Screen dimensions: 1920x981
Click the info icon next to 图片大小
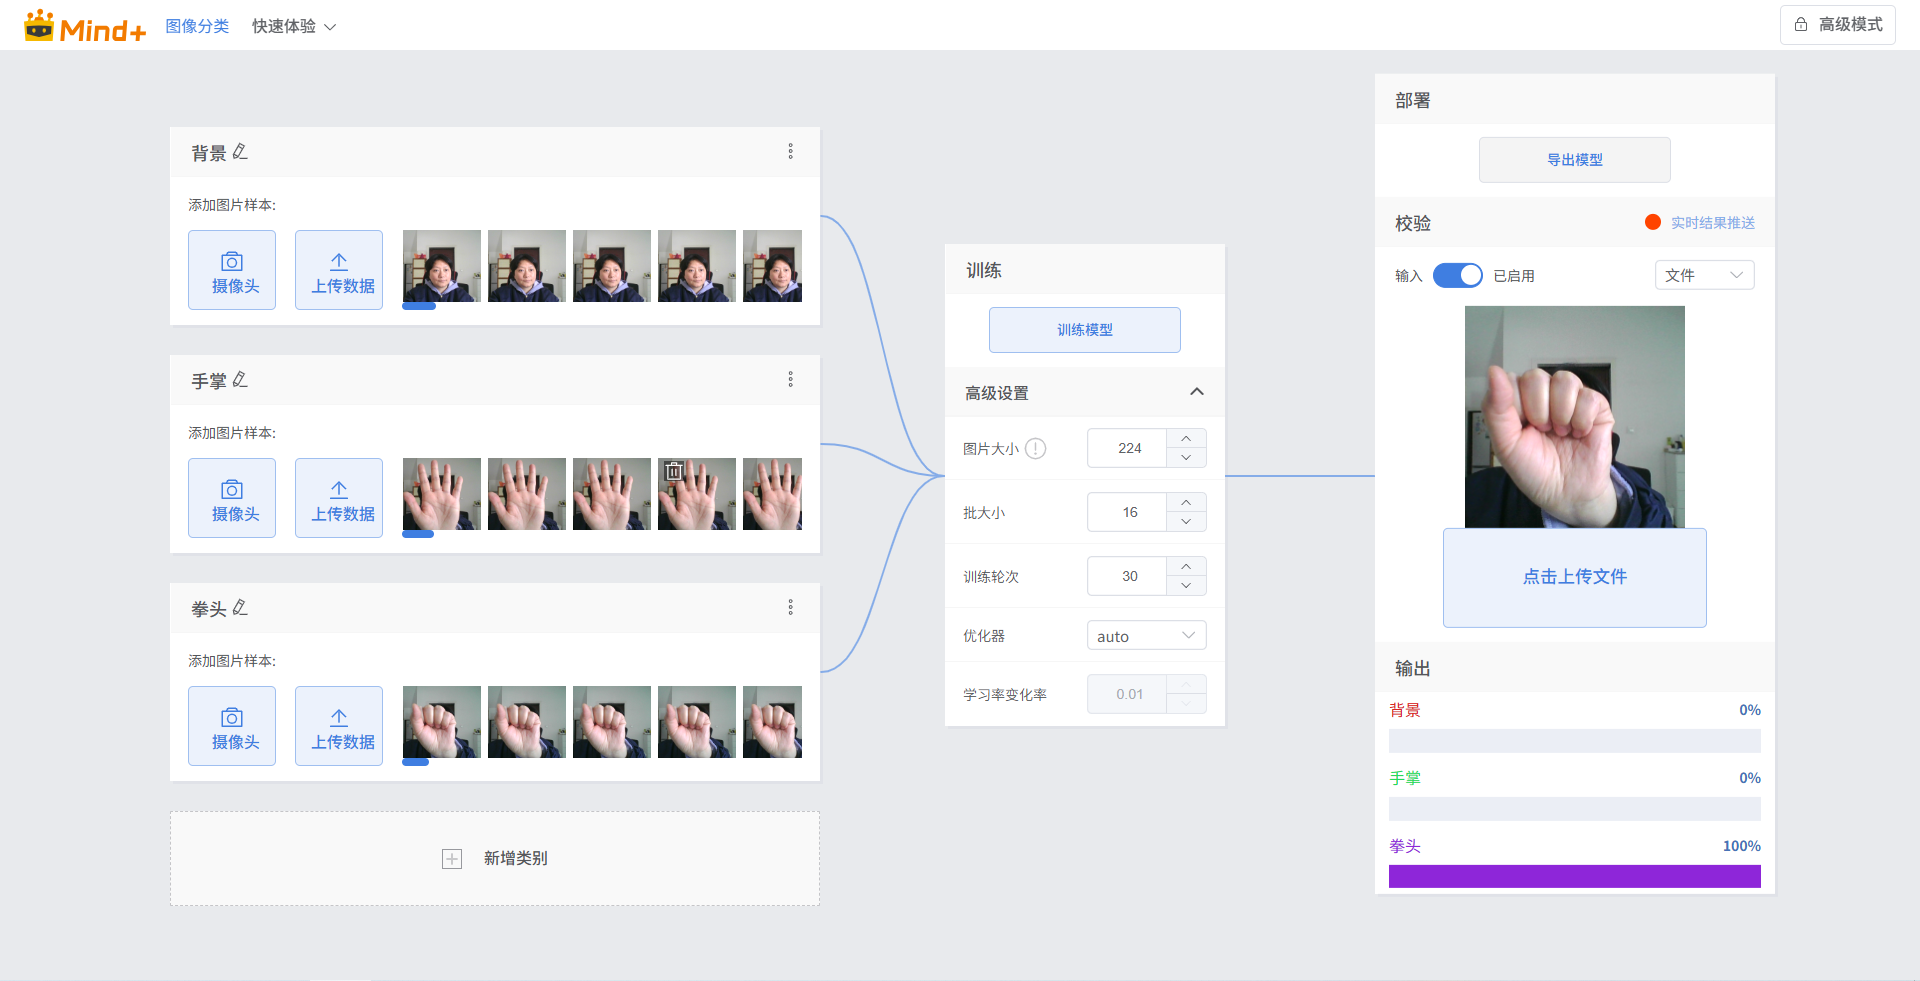(x=1036, y=449)
